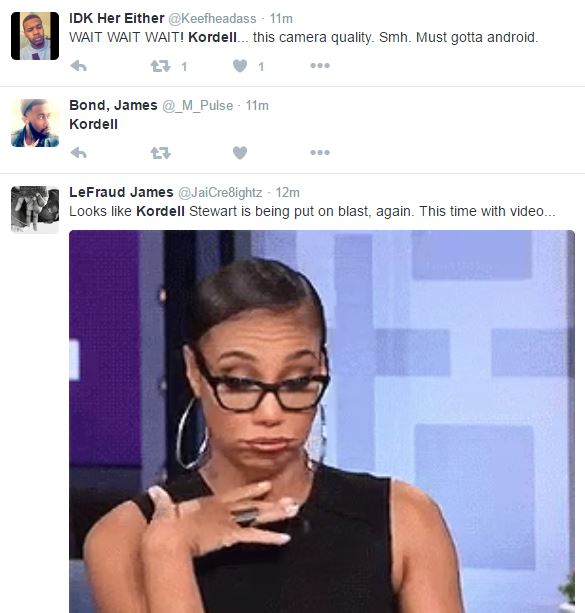Open Bond, James display name link
585x613 pixels.
pos(113,105)
